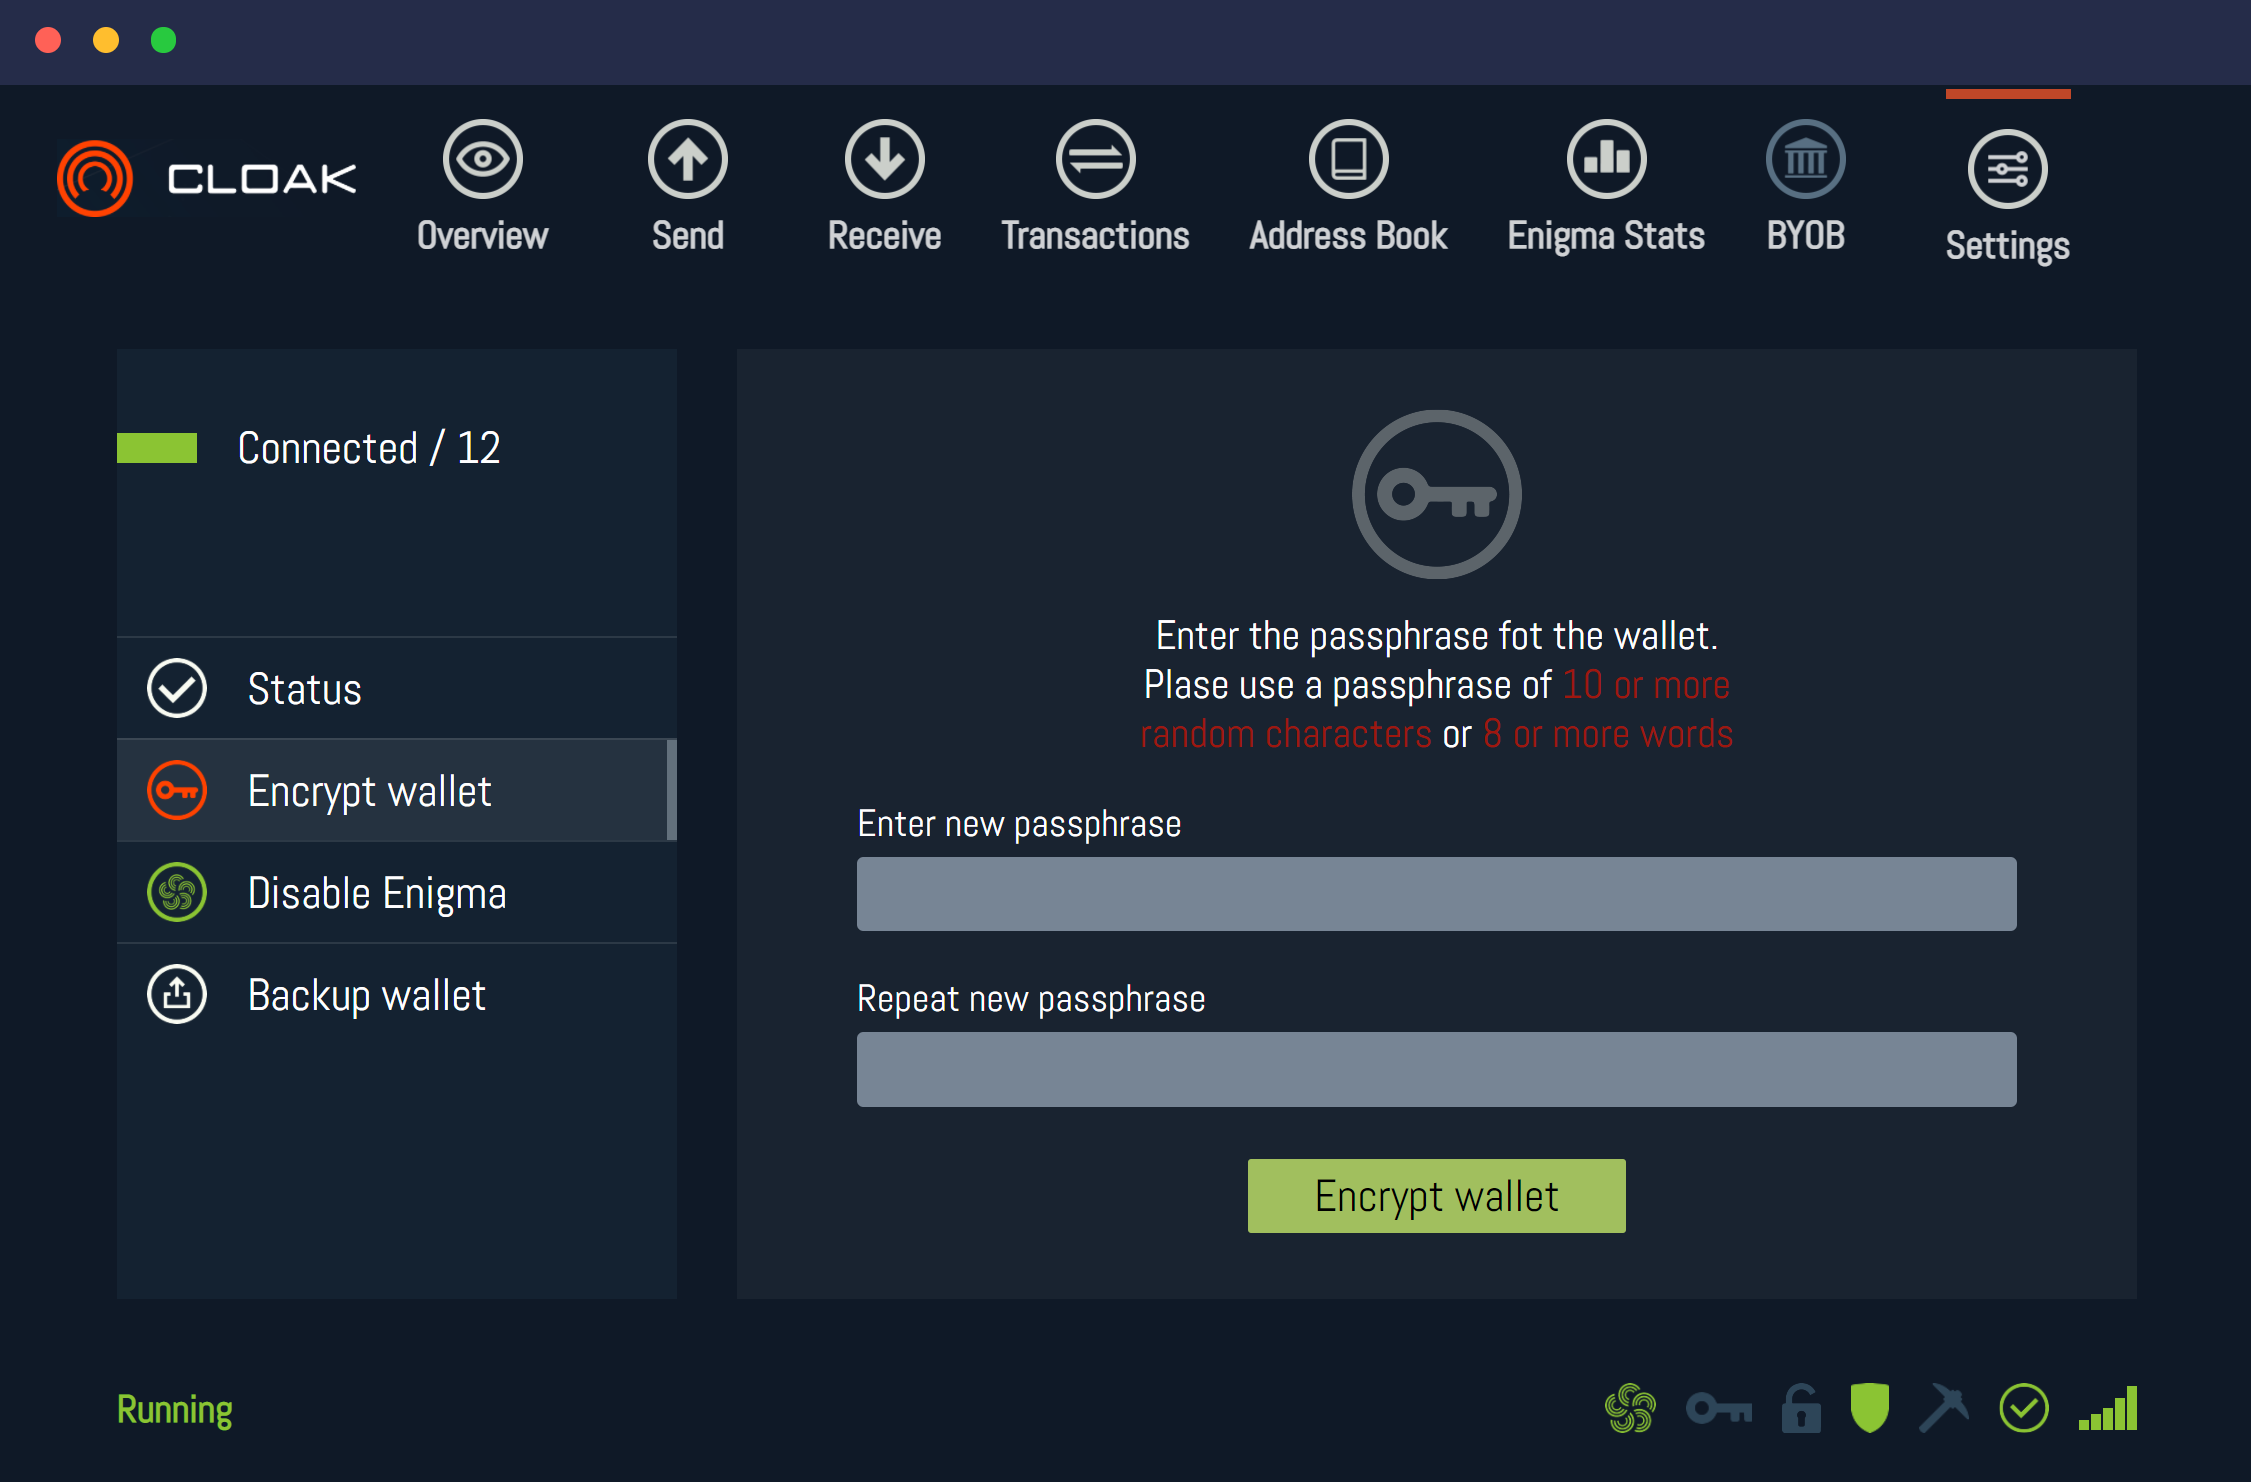2251x1482 pixels.
Task: Switch to the Send tab label
Action: 688,236
